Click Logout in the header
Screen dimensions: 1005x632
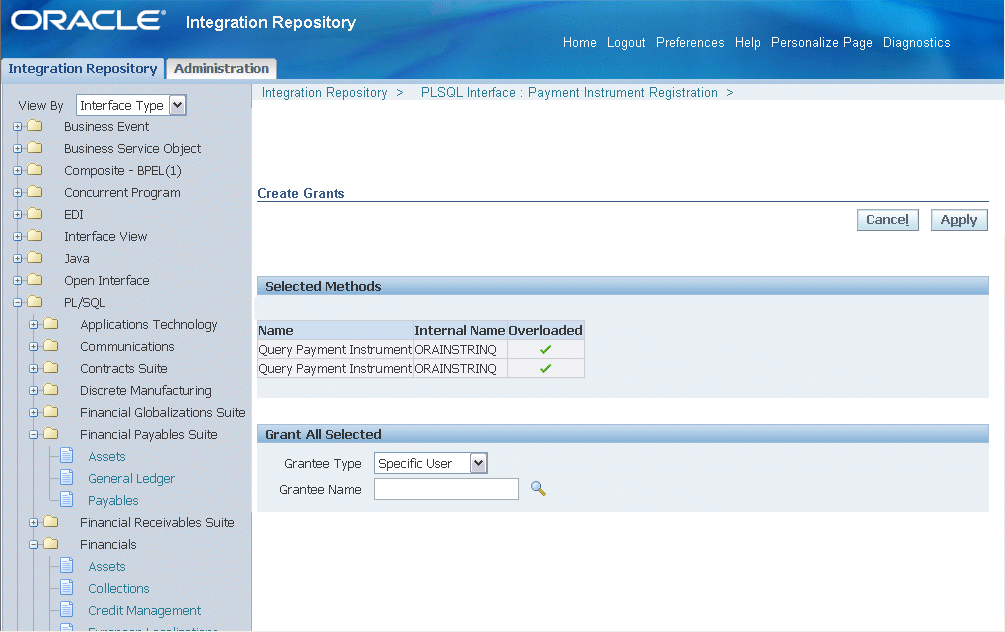click(x=626, y=42)
